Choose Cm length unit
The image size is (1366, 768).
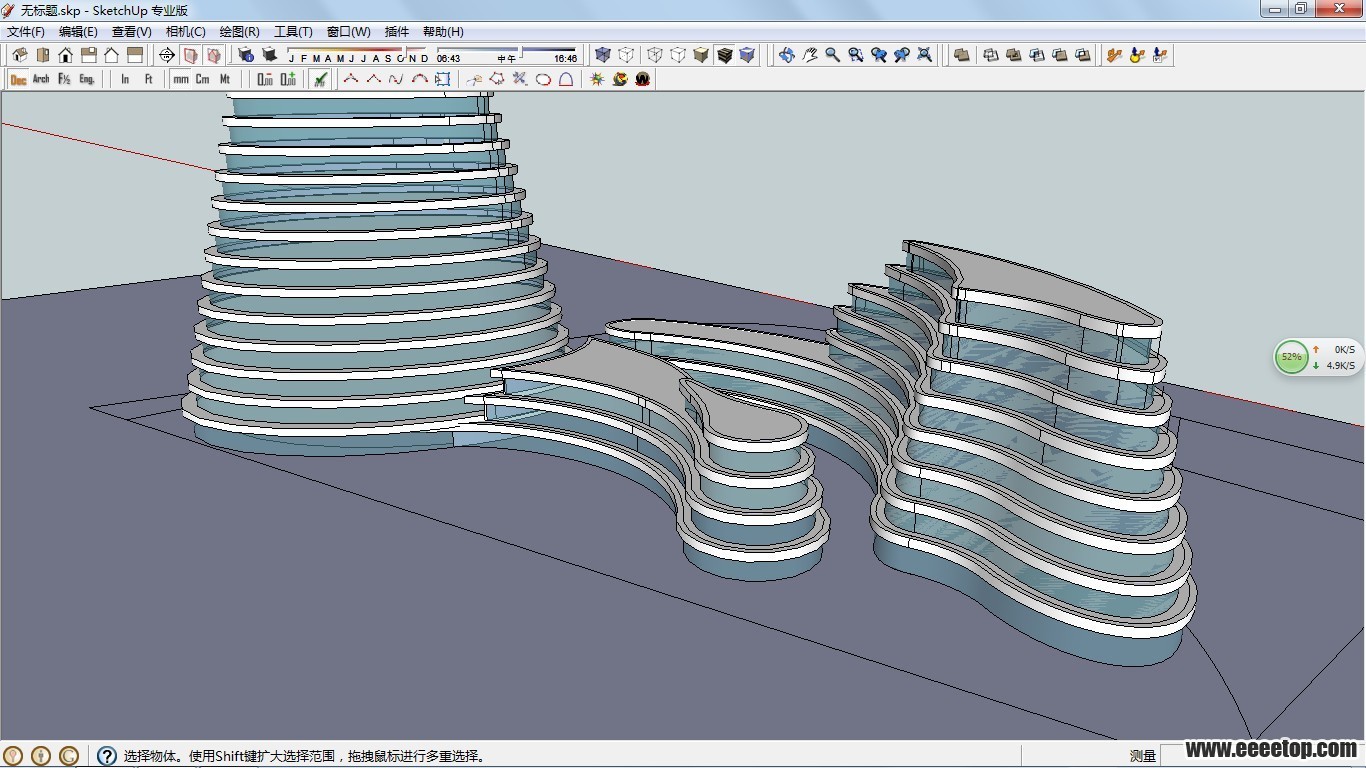[x=202, y=78]
